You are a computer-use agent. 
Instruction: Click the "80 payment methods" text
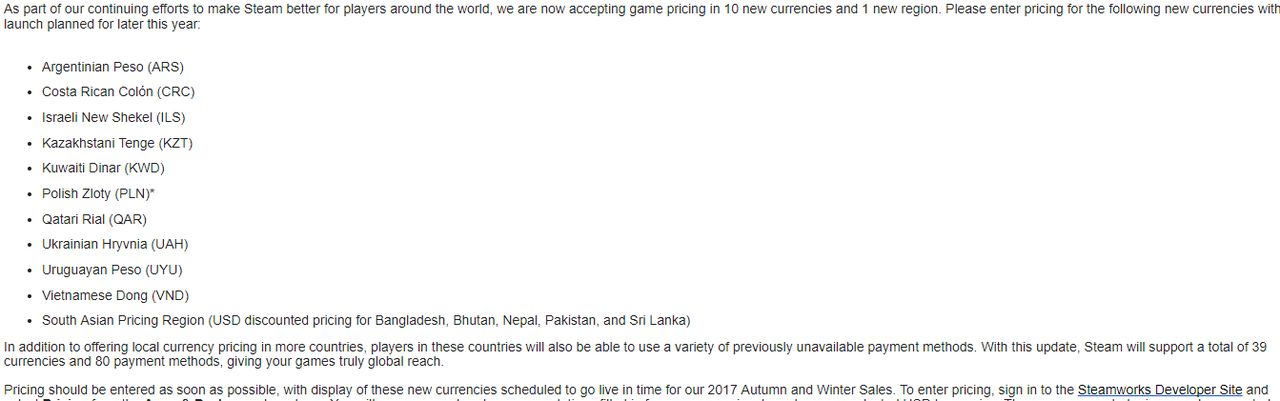[x=147, y=364]
